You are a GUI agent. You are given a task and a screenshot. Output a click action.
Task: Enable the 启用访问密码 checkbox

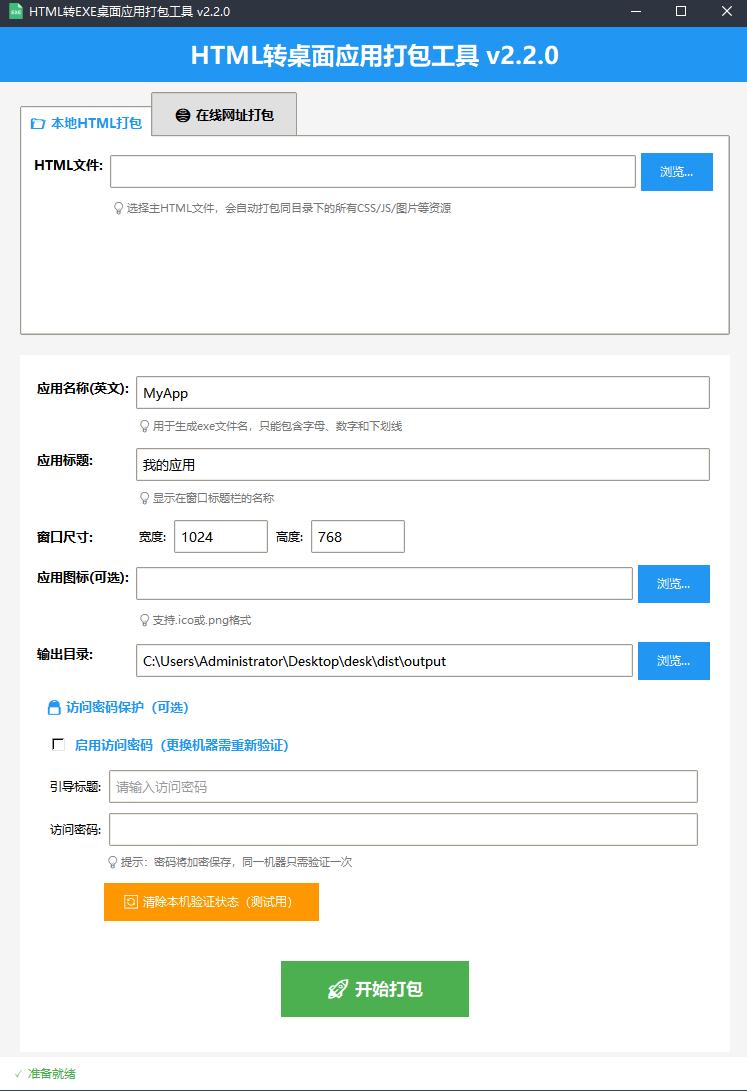tap(58, 745)
